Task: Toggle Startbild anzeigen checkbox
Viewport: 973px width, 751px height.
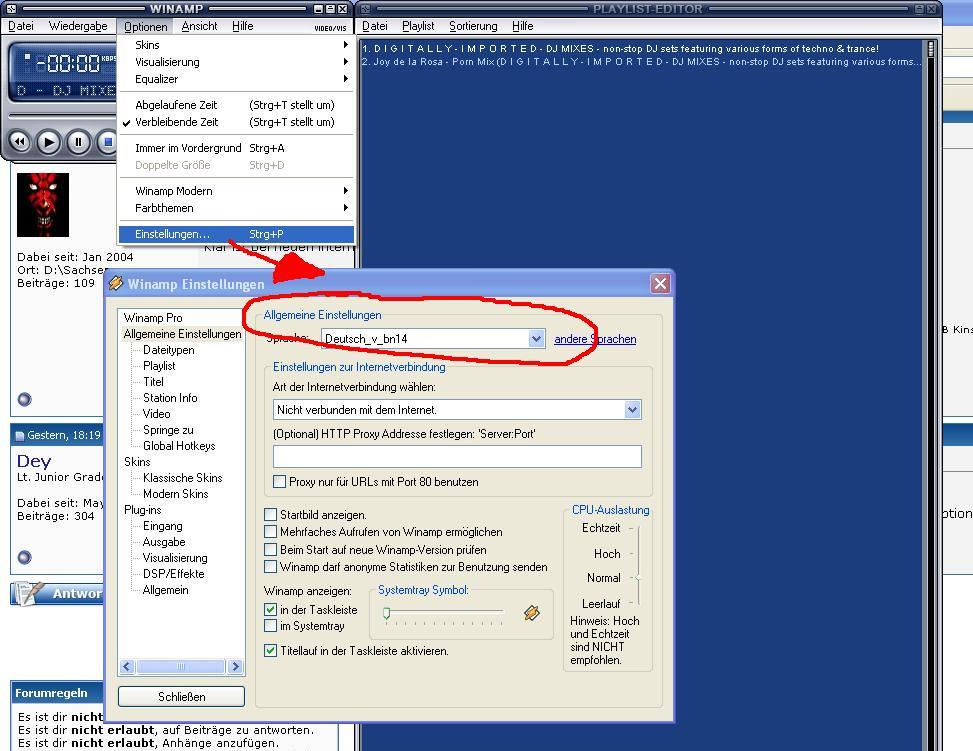Action: [x=271, y=515]
